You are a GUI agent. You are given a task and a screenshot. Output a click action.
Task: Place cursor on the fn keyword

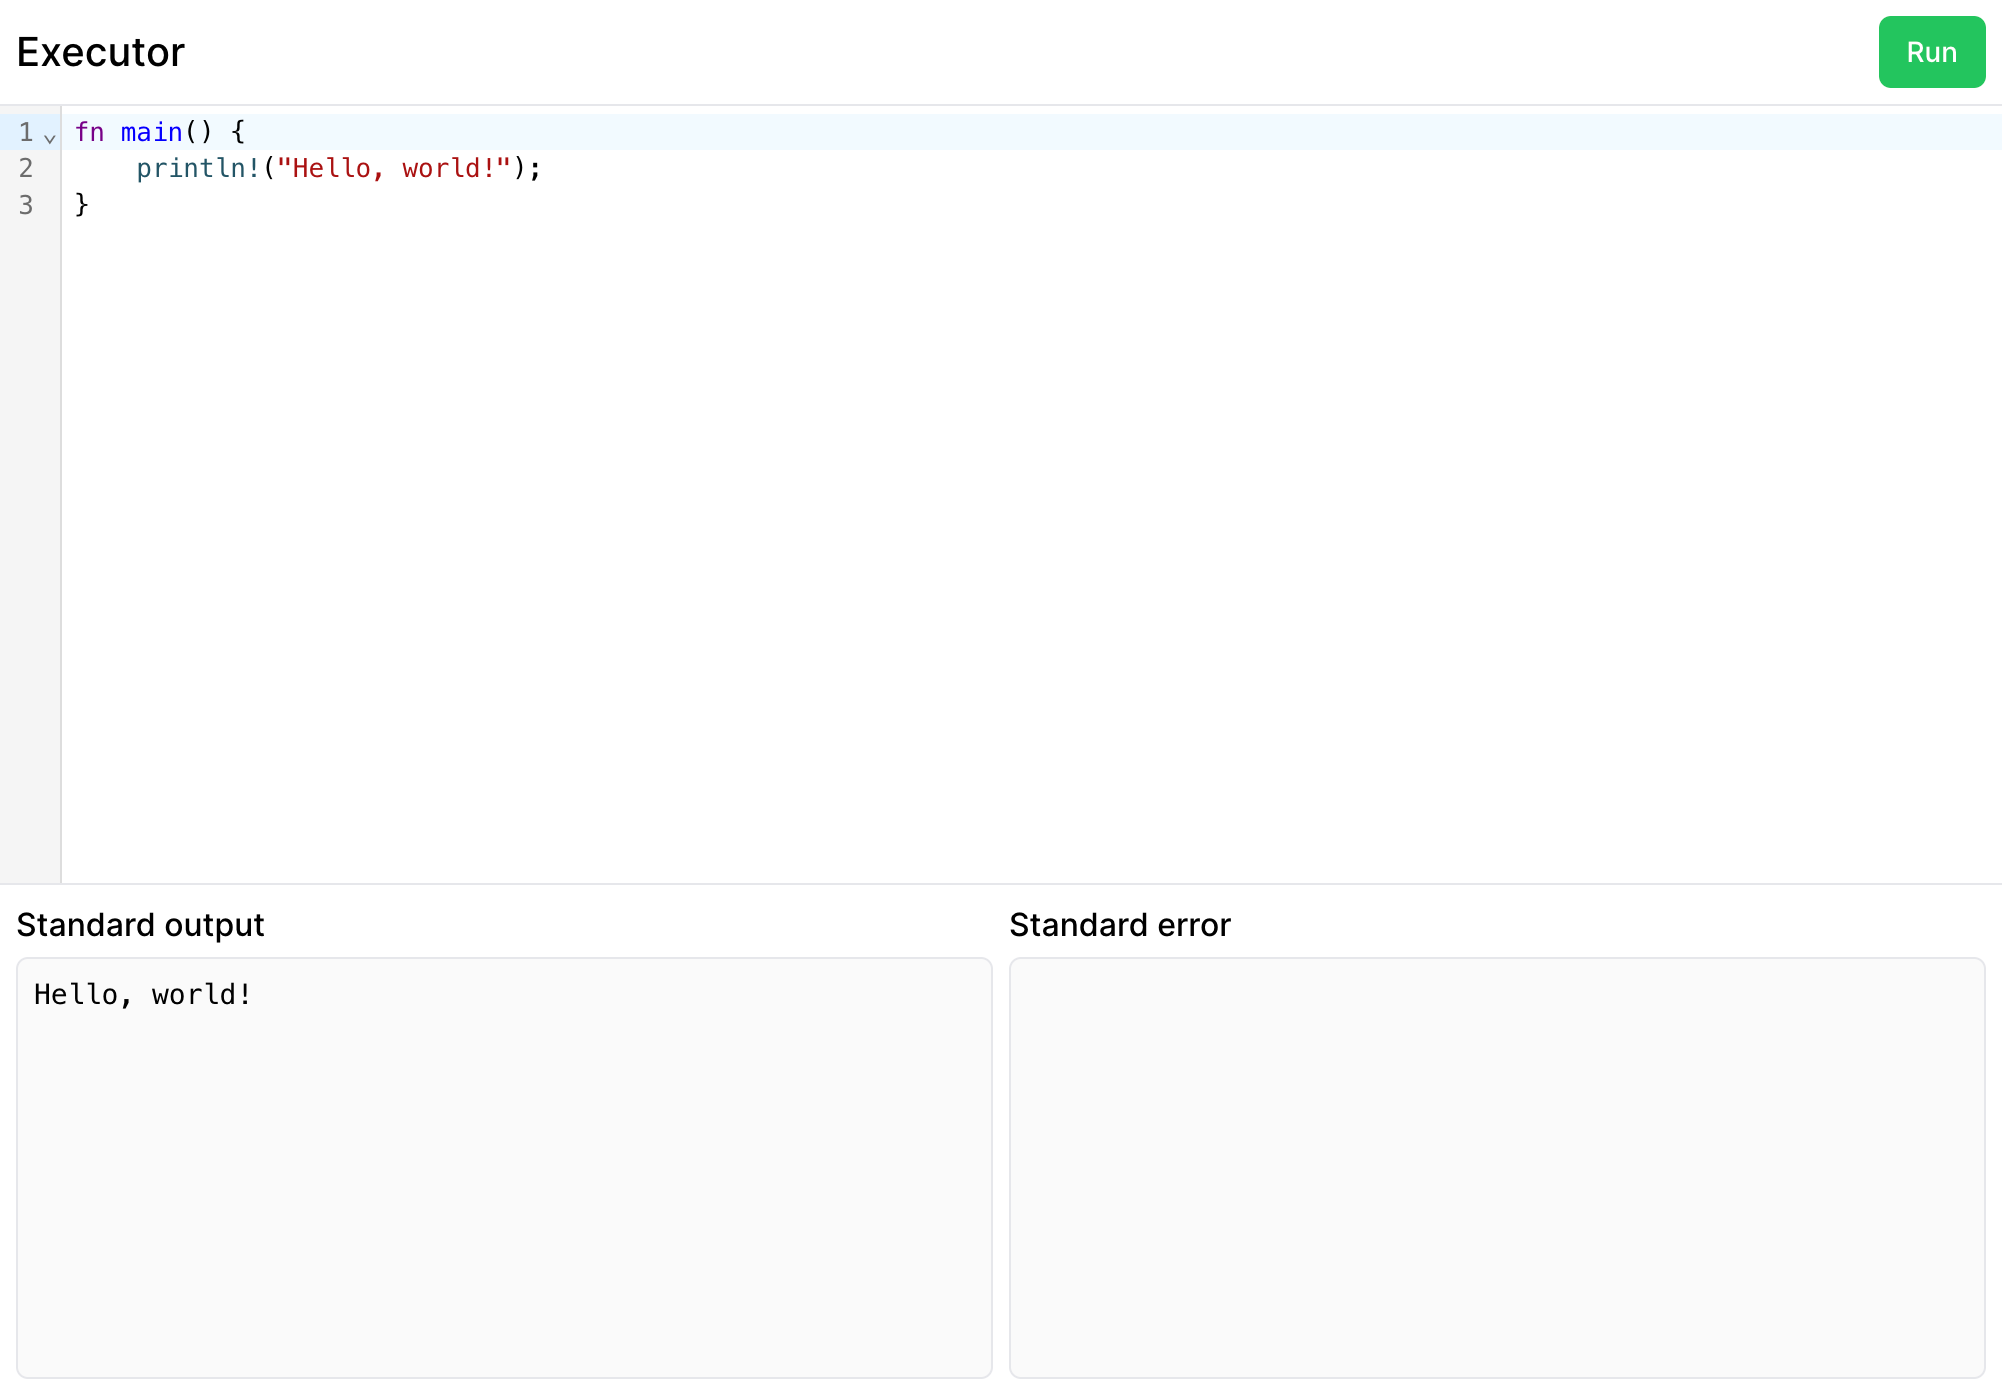click(x=91, y=131)
